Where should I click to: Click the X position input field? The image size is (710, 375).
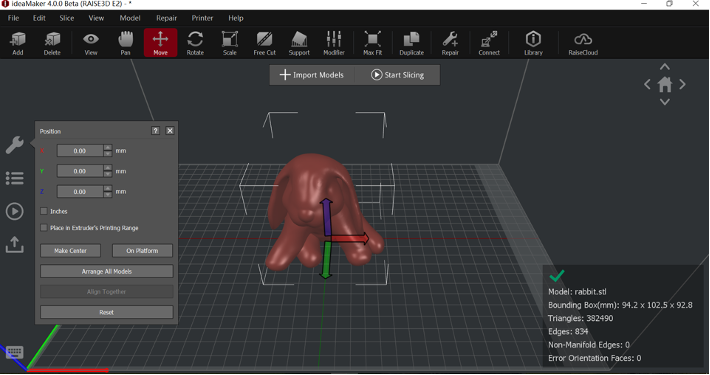tap(80, 151)
